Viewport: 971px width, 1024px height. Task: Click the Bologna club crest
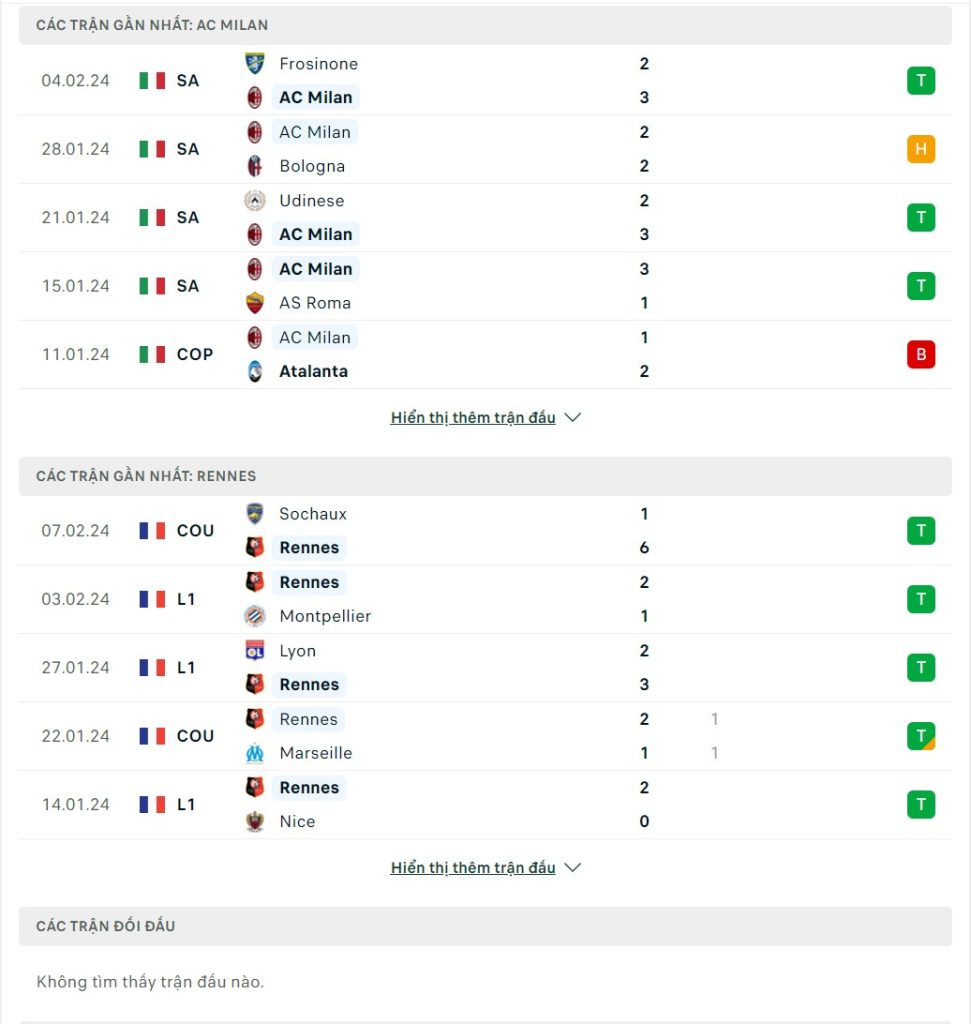pos(255,166)
